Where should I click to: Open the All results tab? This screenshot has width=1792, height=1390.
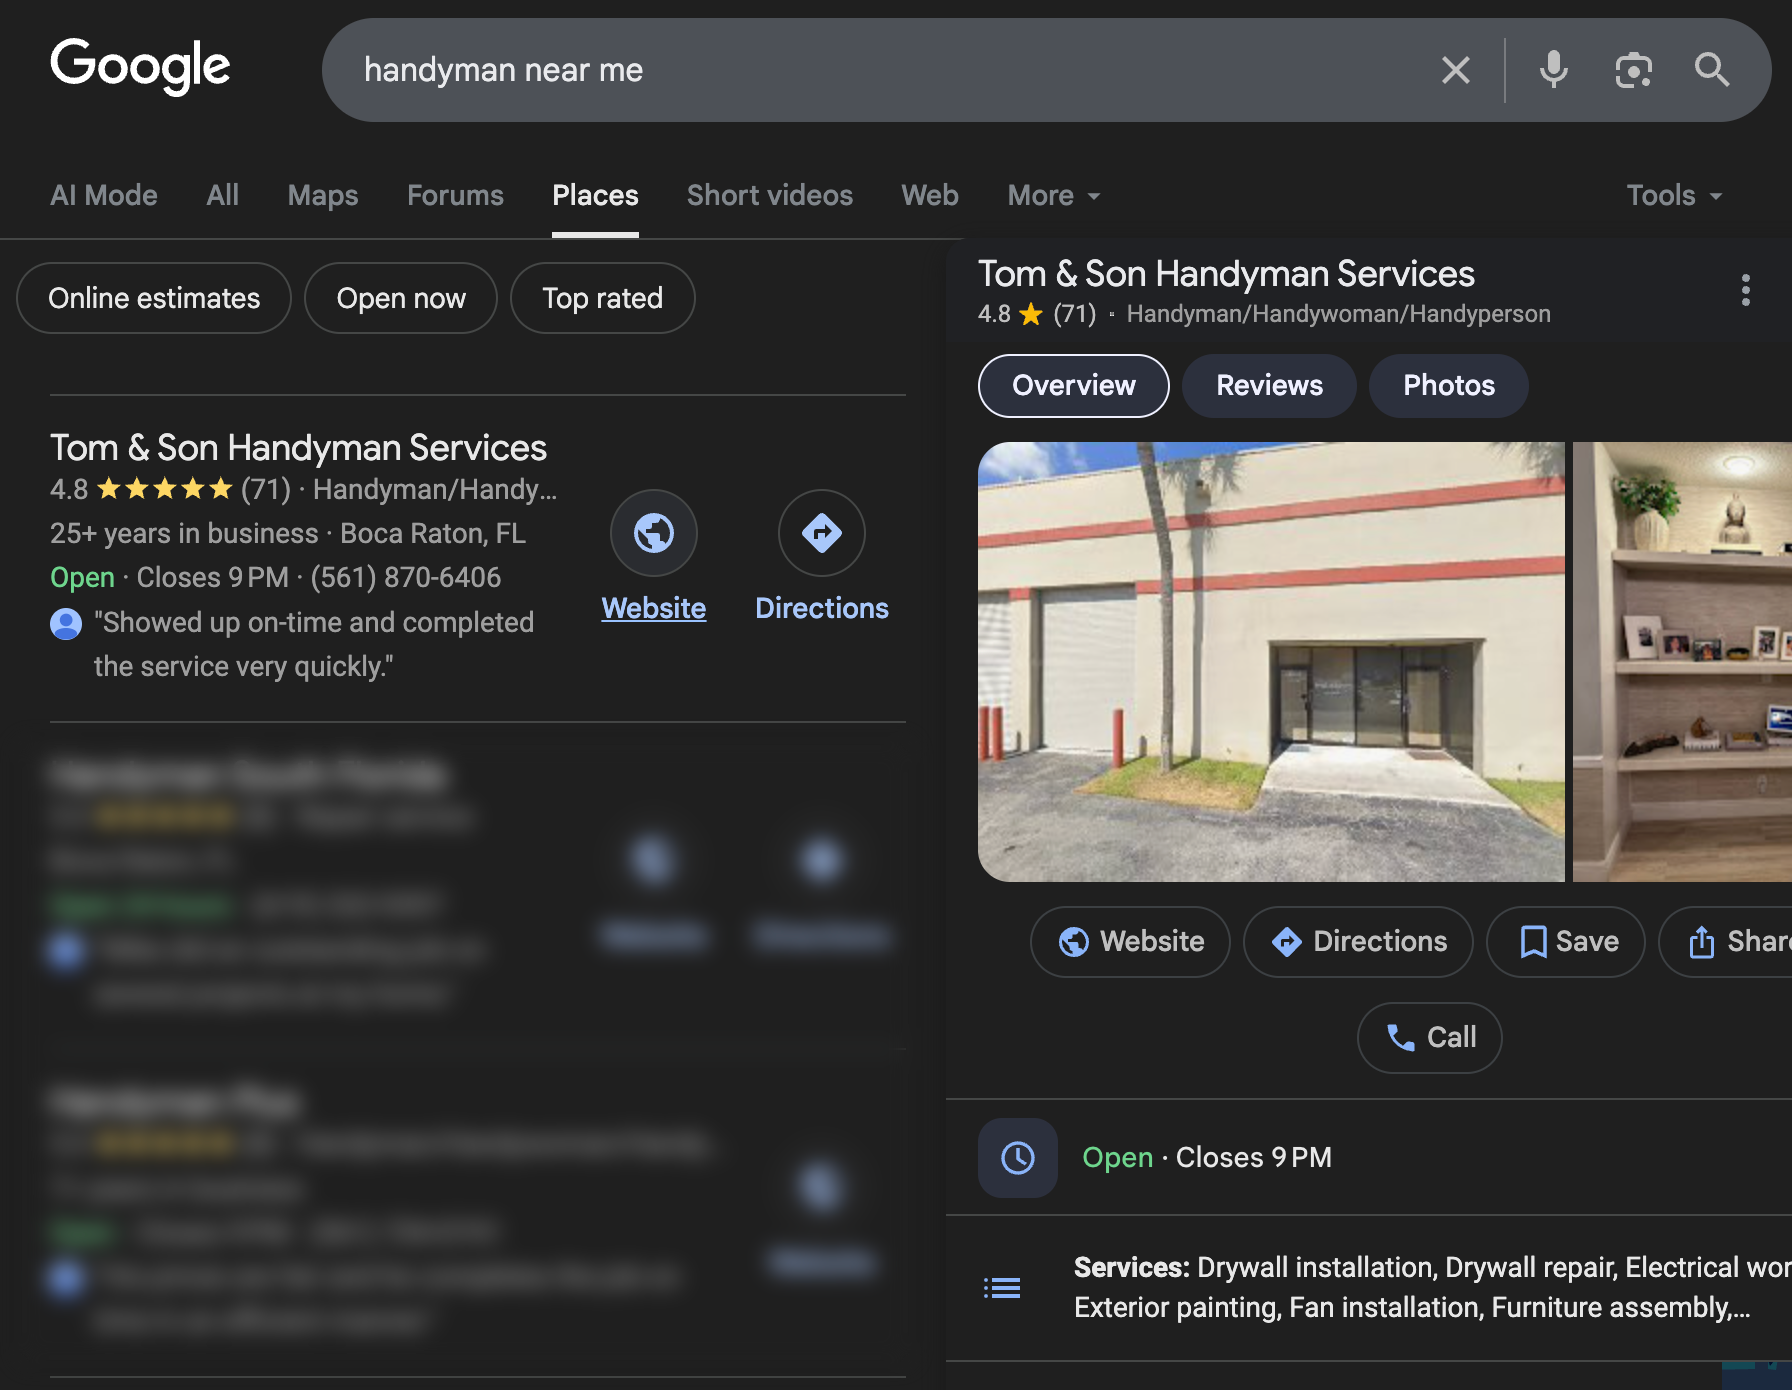pyautogui.click(x=222, y=195)
